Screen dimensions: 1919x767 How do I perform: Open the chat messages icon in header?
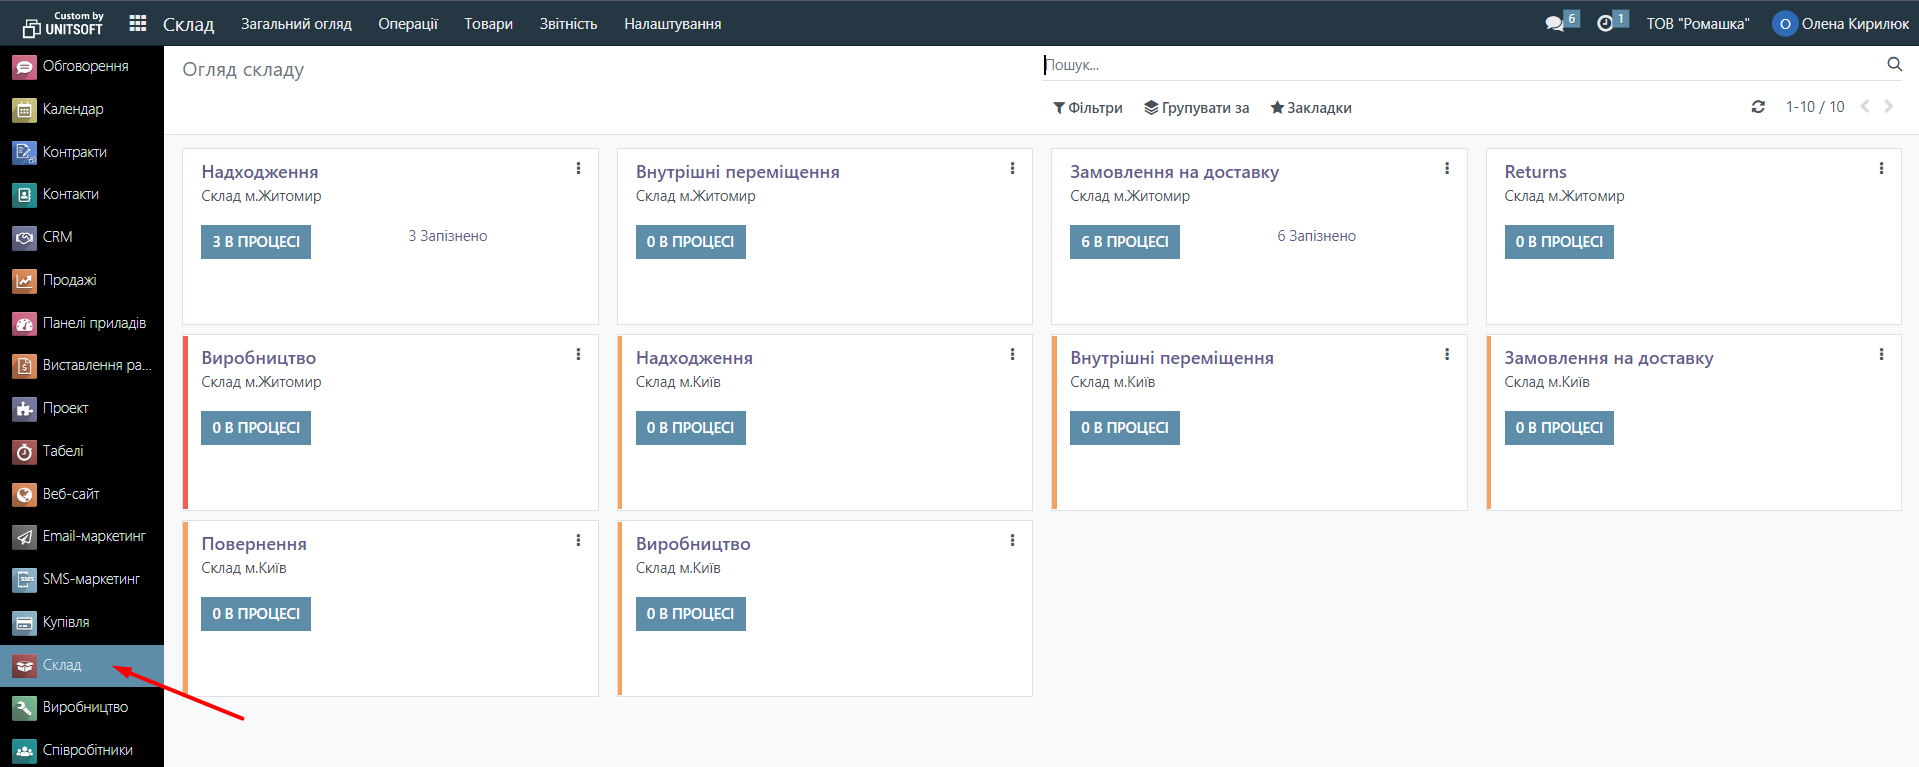pyautogui.click(x=1555, y=23)
